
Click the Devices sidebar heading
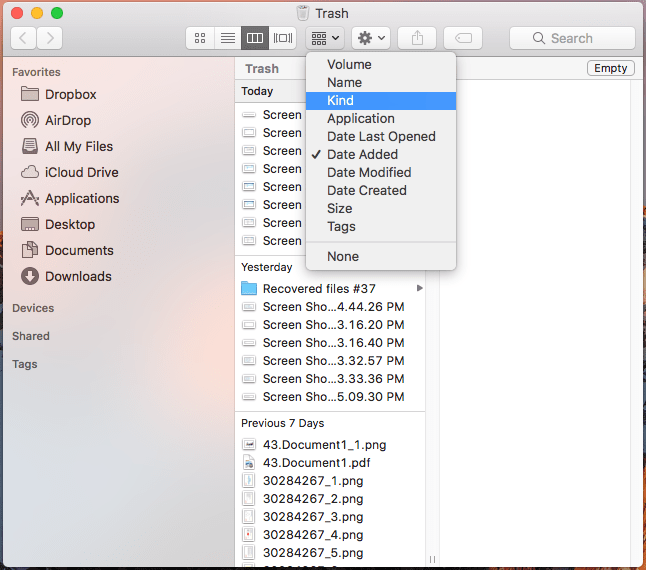(x=33, y=308)
